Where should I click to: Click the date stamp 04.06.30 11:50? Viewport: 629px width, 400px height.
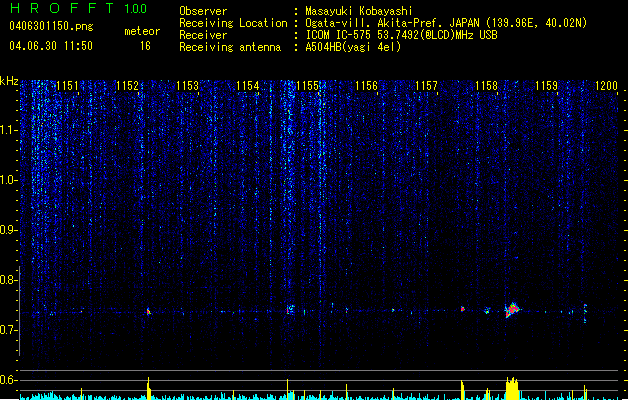51,46
